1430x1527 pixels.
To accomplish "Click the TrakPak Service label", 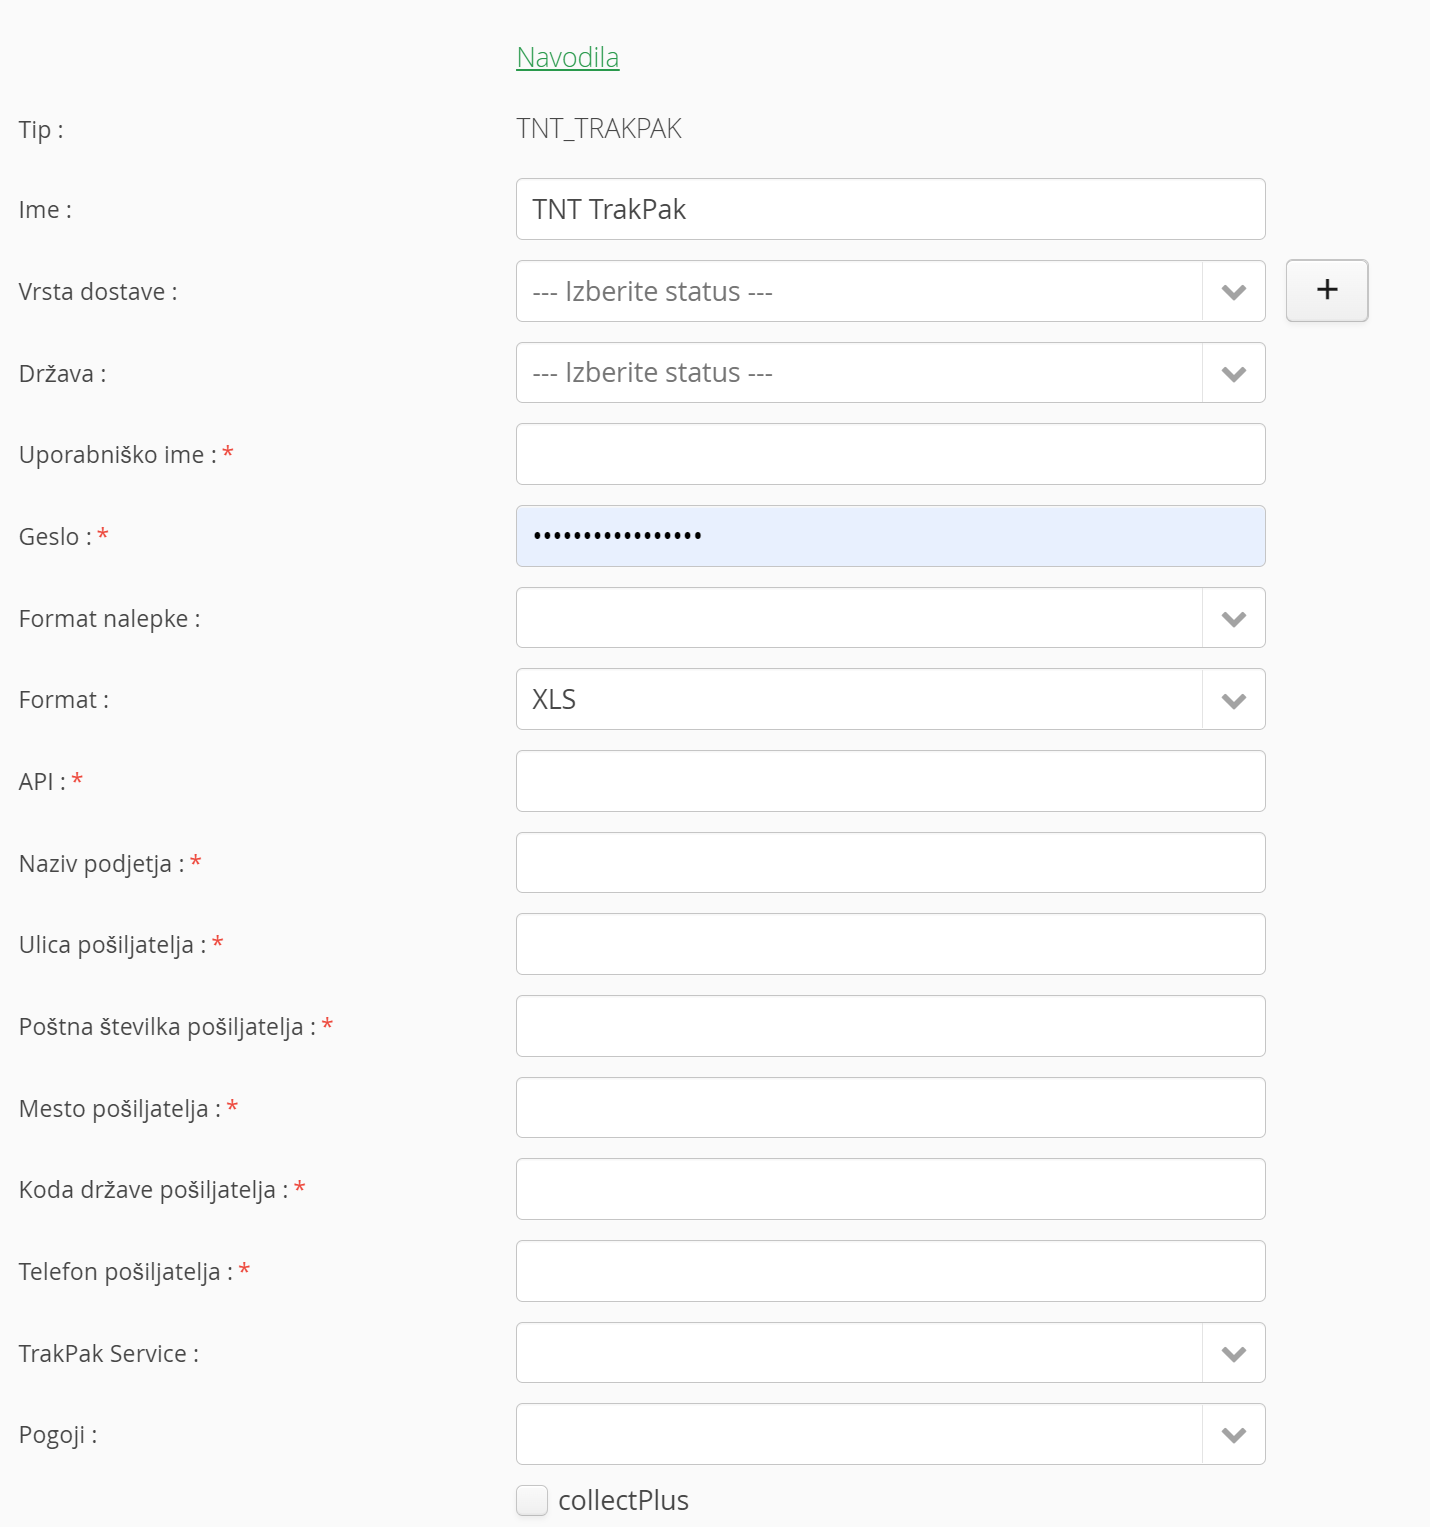I will point(109,1354).
